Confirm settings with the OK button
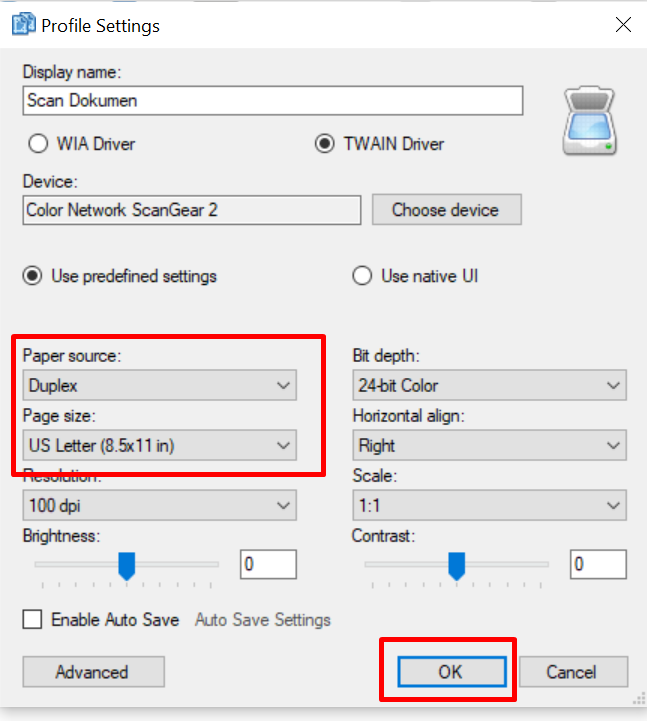 click(450, 672)
